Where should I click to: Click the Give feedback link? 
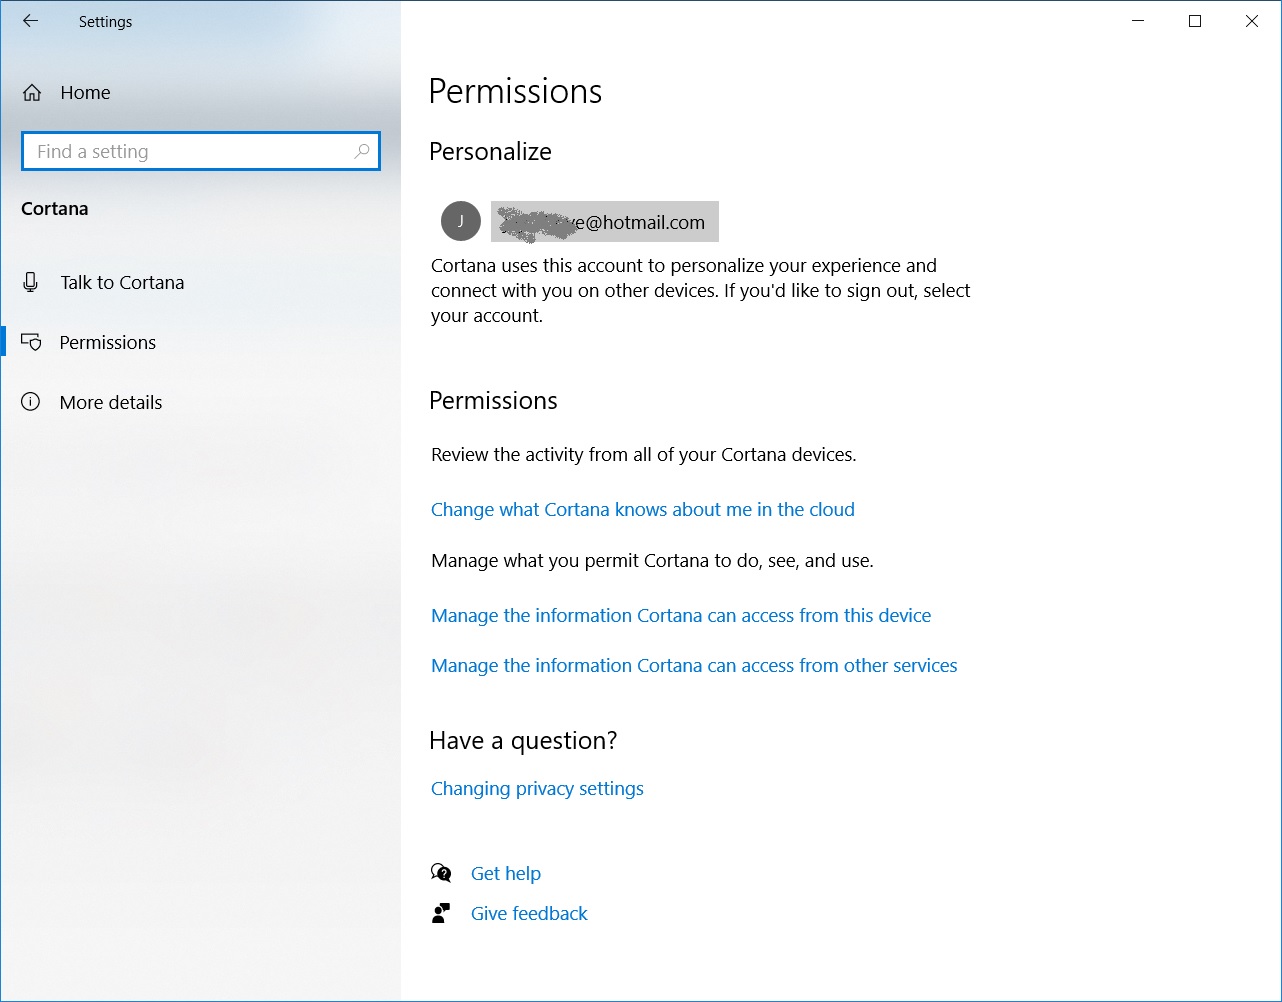click(x=529, y=914)
